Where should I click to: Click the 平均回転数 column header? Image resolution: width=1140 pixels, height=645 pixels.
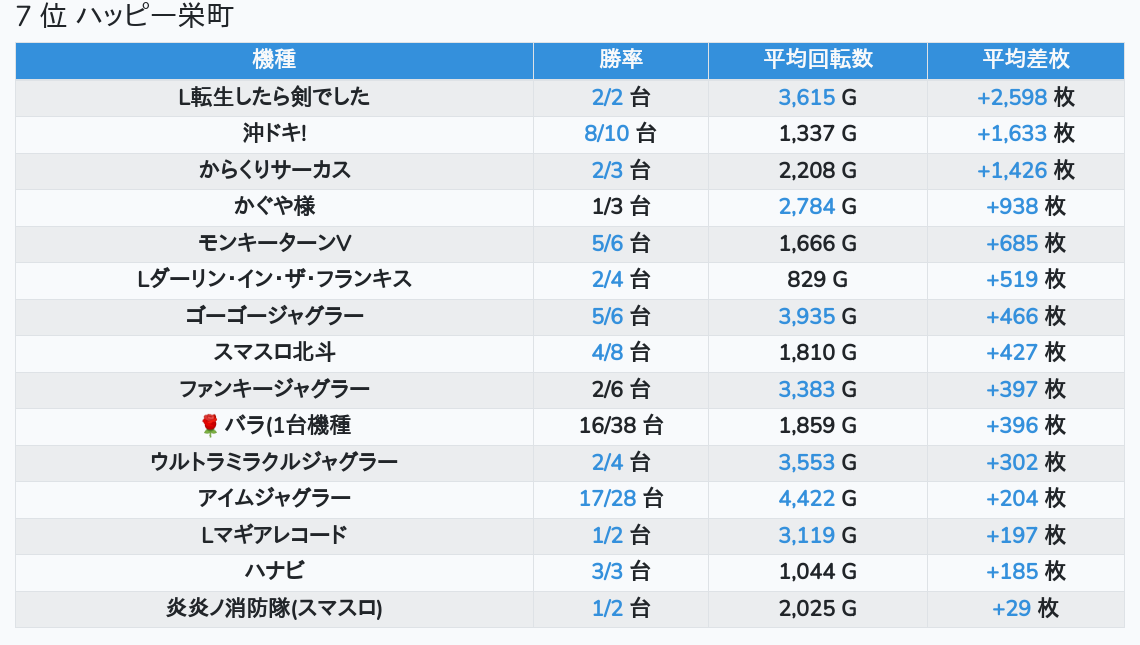pyautogui.click(x=818, y=60)
